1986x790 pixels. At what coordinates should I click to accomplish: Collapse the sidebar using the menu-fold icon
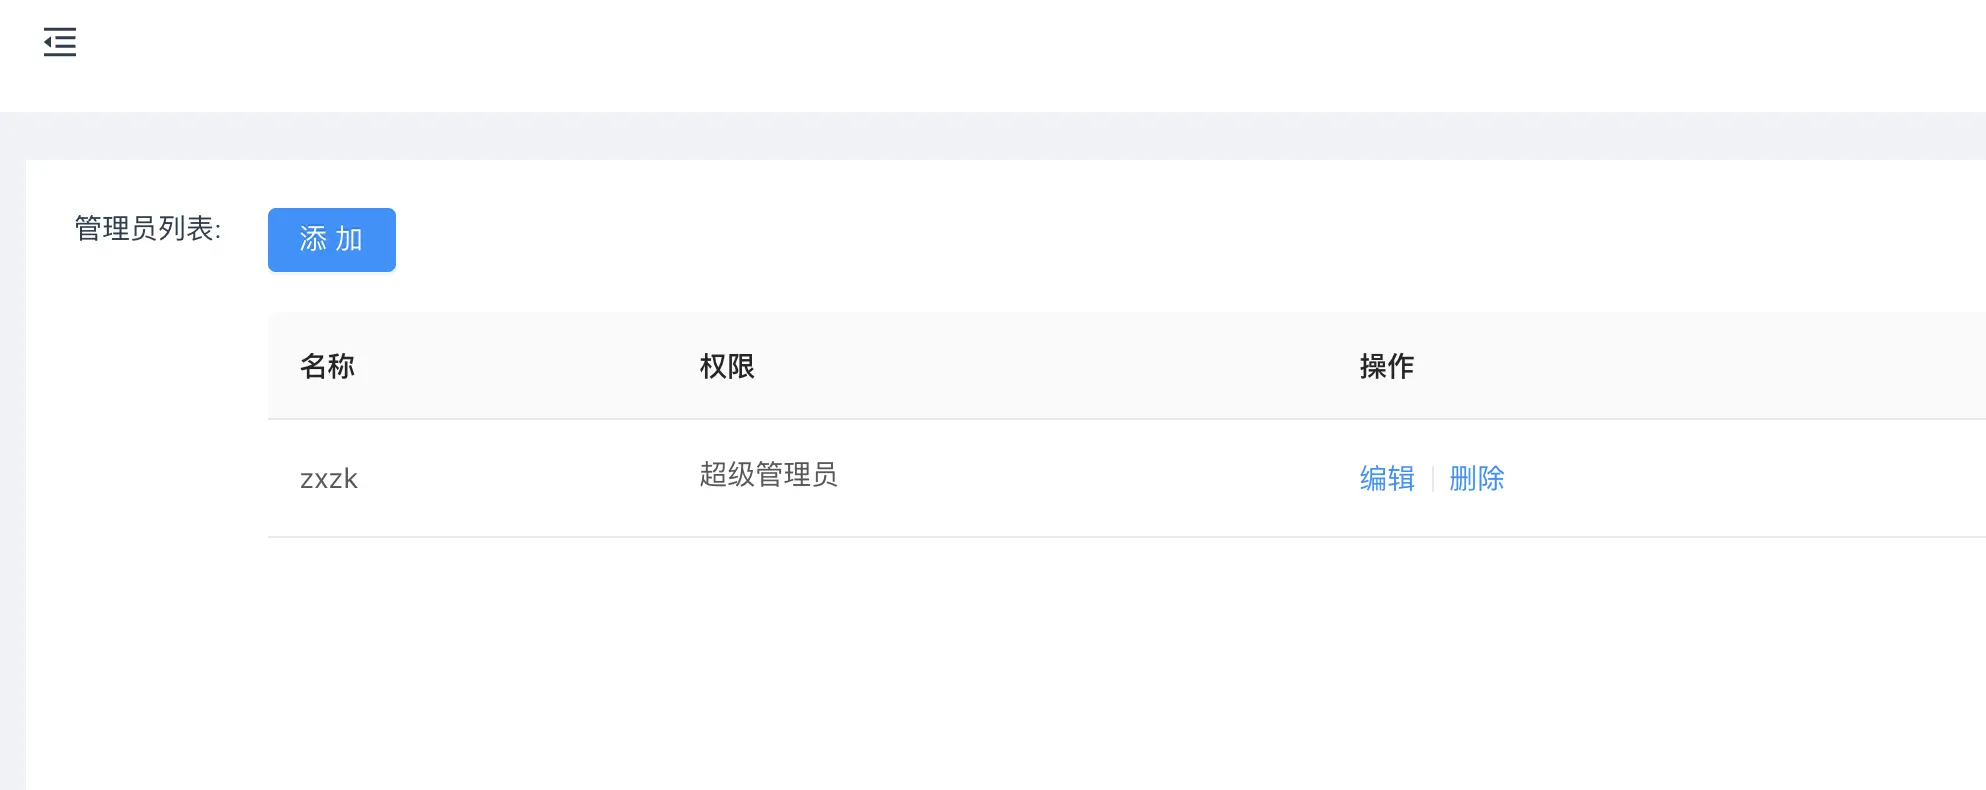60,42
